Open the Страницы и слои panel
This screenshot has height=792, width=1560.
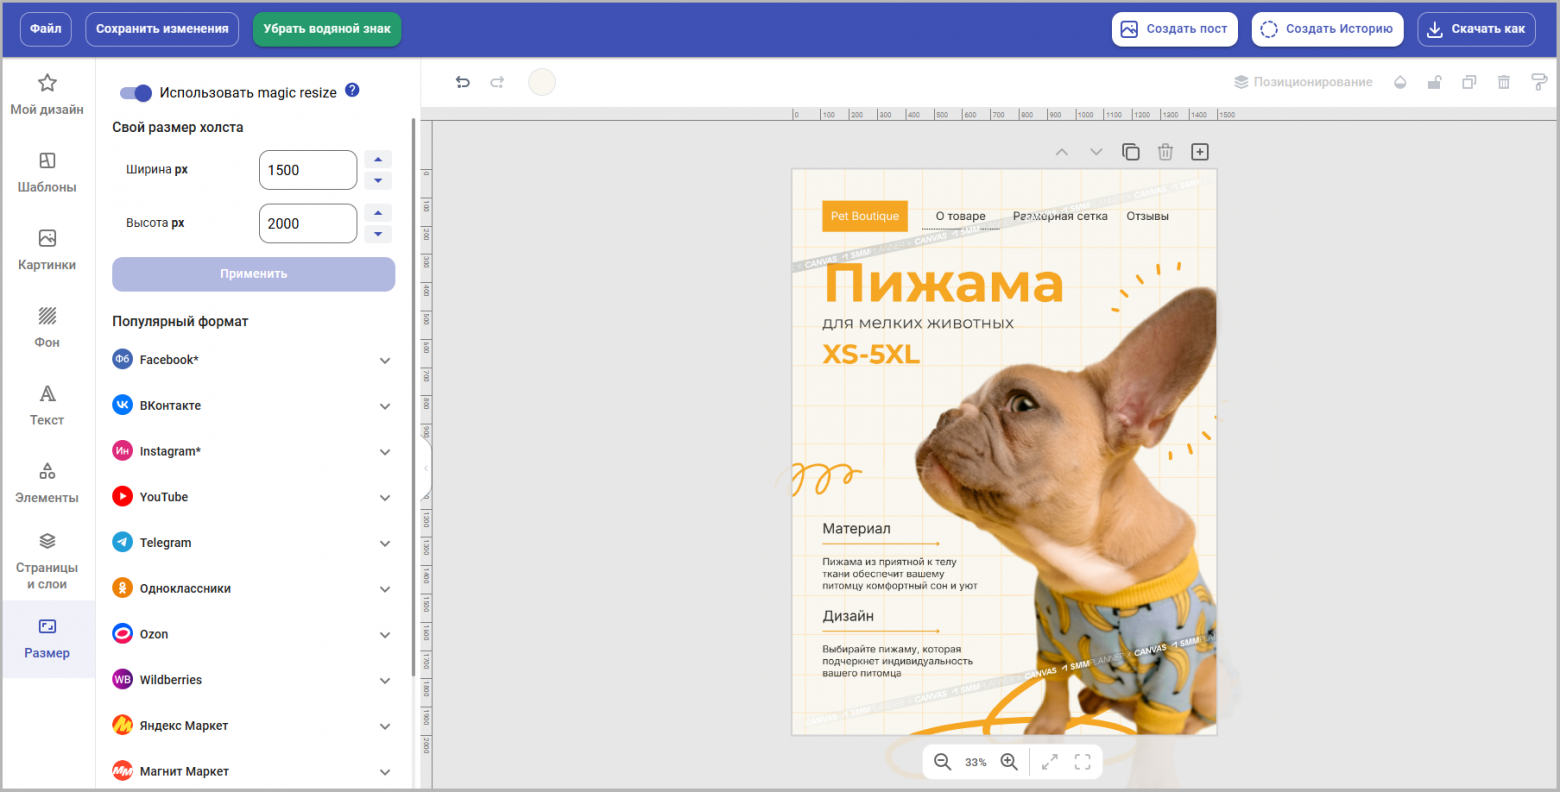(x=46, y=558)
